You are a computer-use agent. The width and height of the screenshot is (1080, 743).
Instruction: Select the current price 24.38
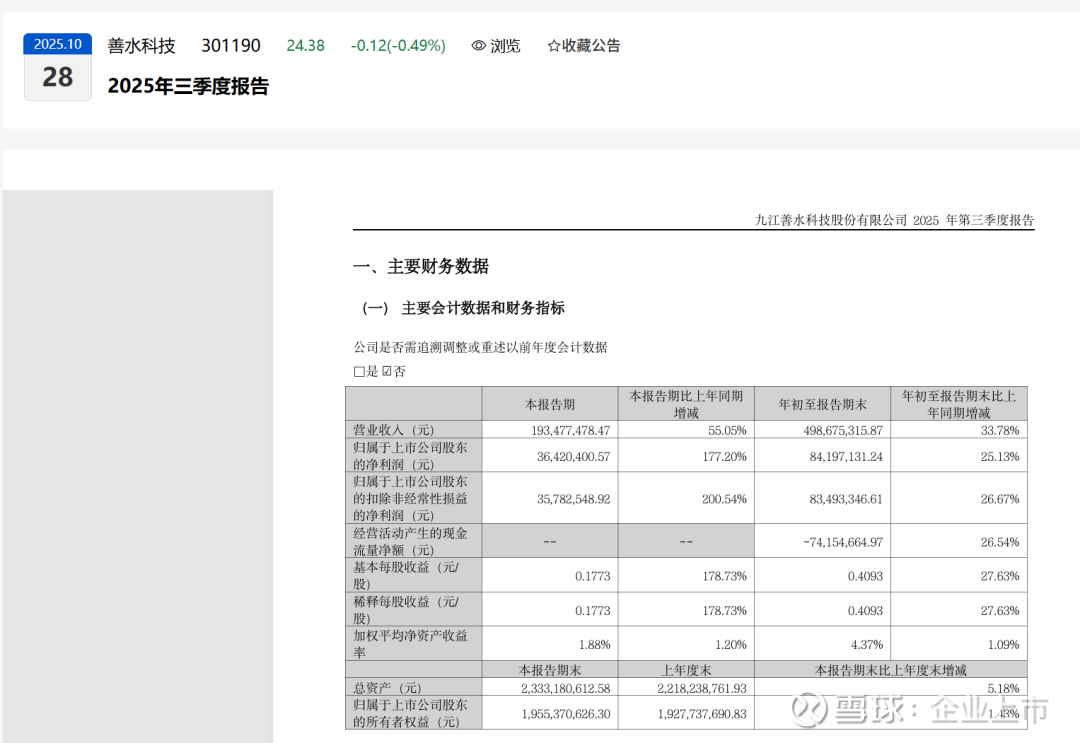[305, 46]
